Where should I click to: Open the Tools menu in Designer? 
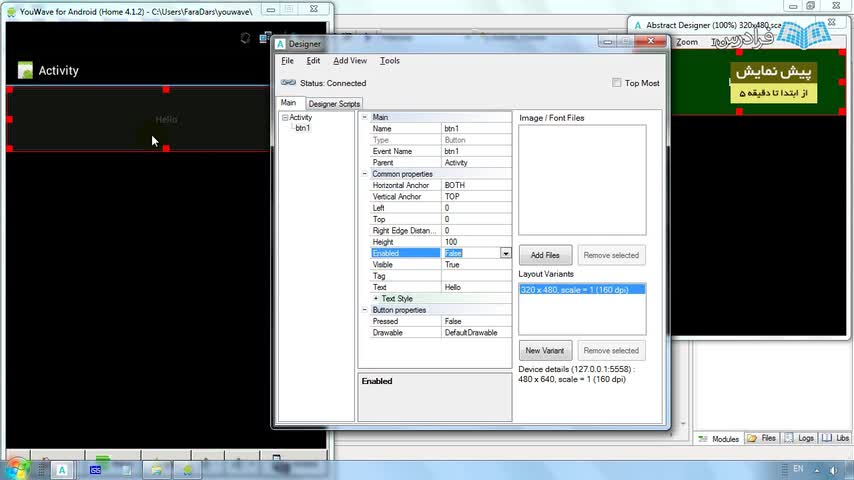[390, 60]
